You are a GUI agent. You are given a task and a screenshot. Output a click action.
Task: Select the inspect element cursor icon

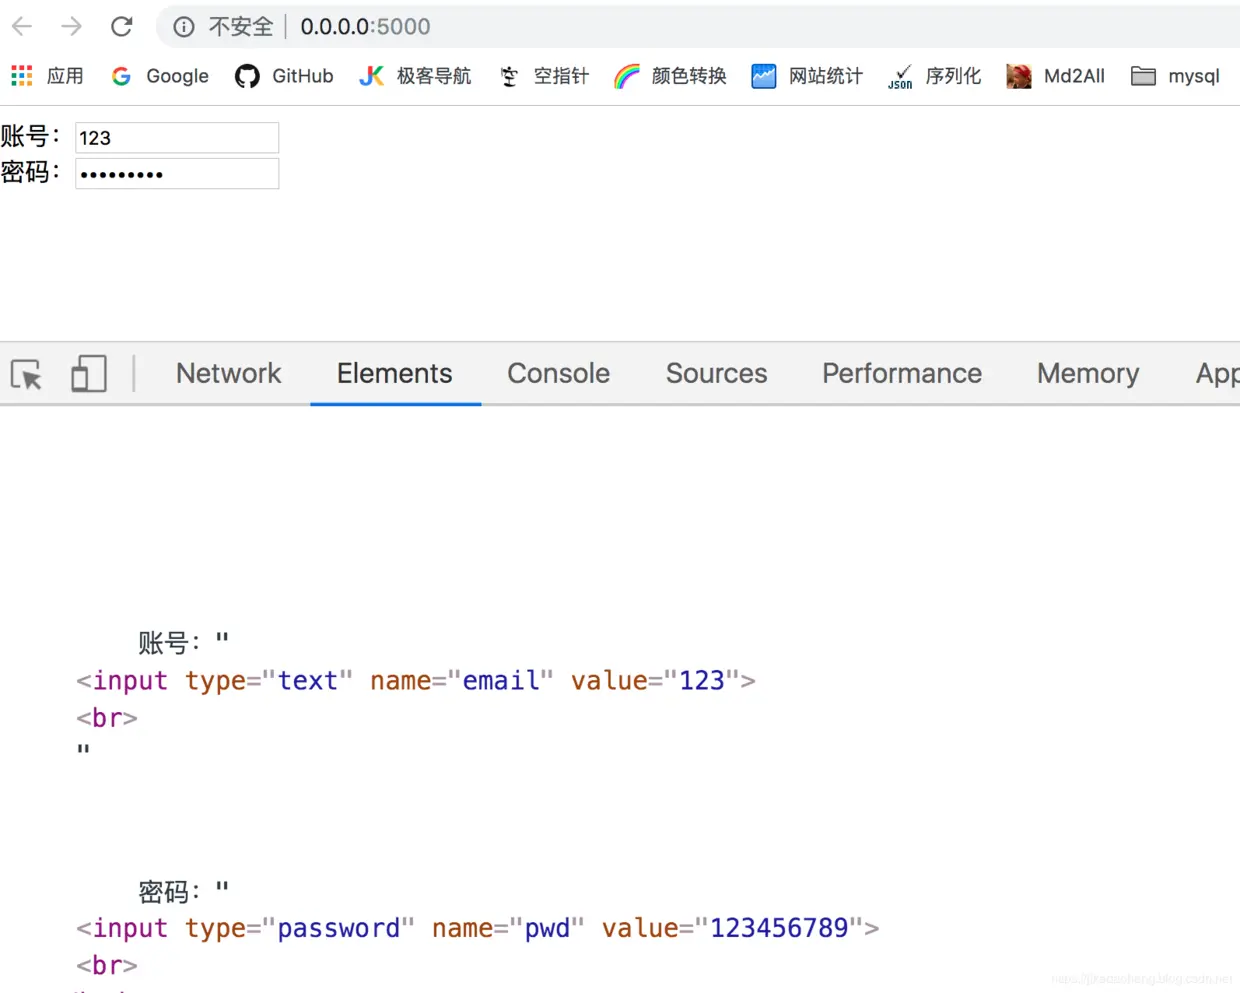click(x=27, y=374)
